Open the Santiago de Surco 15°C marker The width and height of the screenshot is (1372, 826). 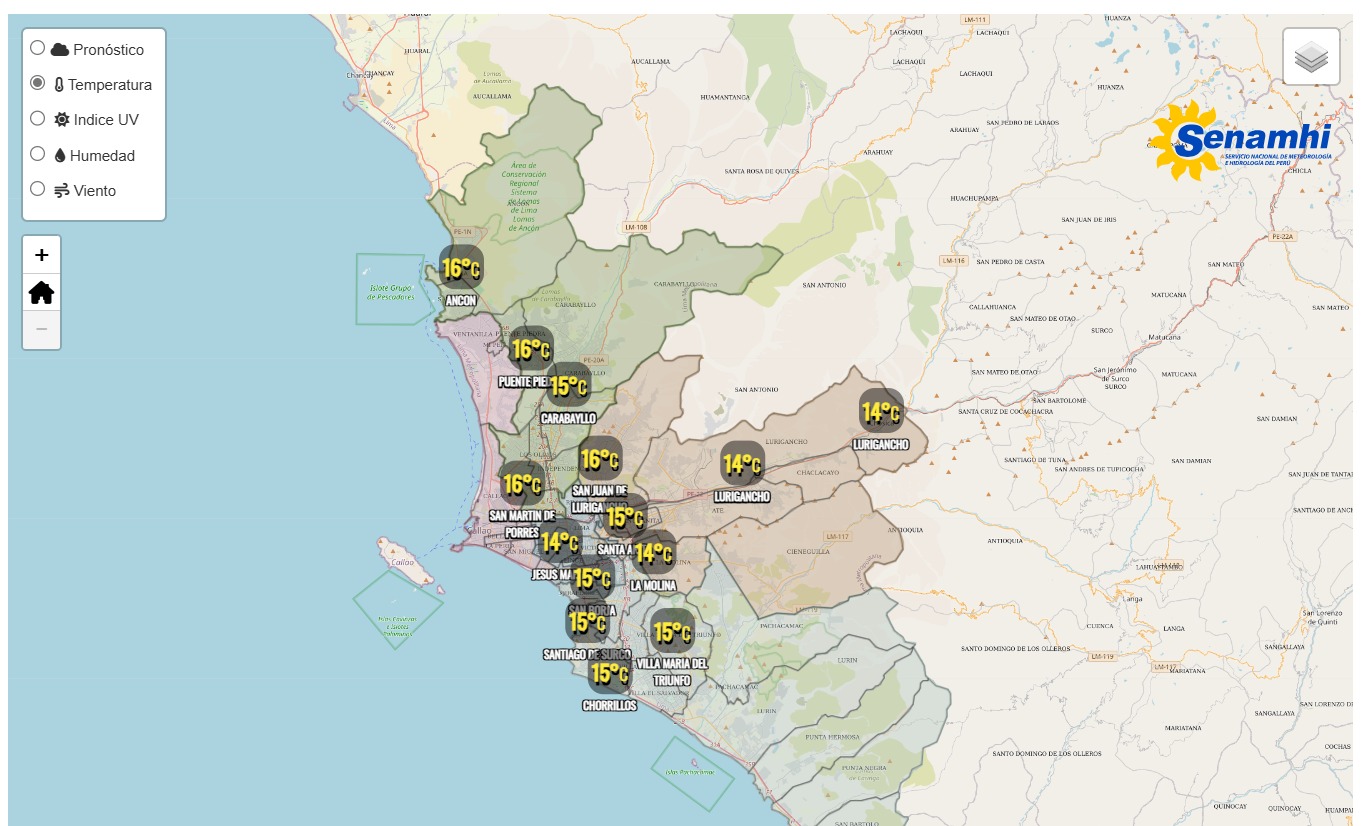pyautogui.click(x=587, y=622)
